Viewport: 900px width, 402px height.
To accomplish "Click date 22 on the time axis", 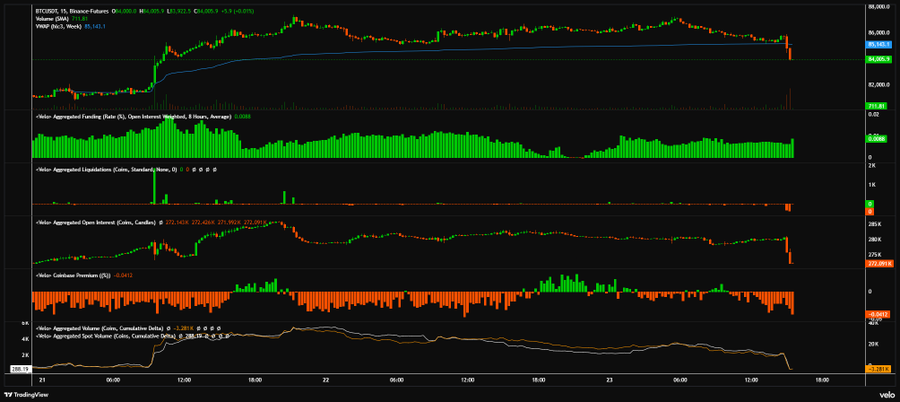I will 326,380.
